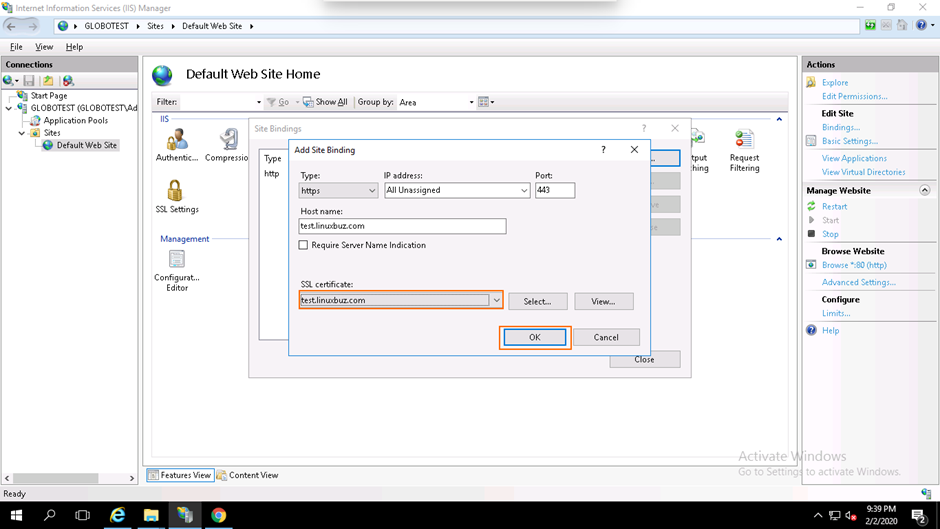The image size is (940, 529).
Task: Collapse the Manage Website section
Action: pos(924,190)
